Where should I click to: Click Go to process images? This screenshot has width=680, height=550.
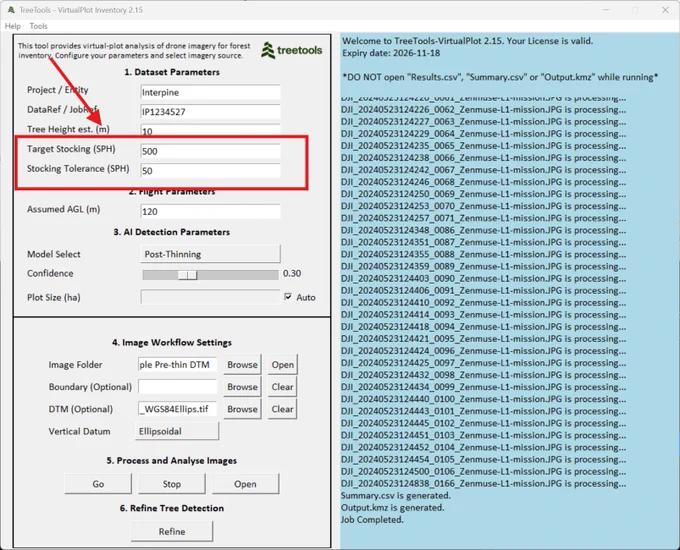tap(98, 484)
